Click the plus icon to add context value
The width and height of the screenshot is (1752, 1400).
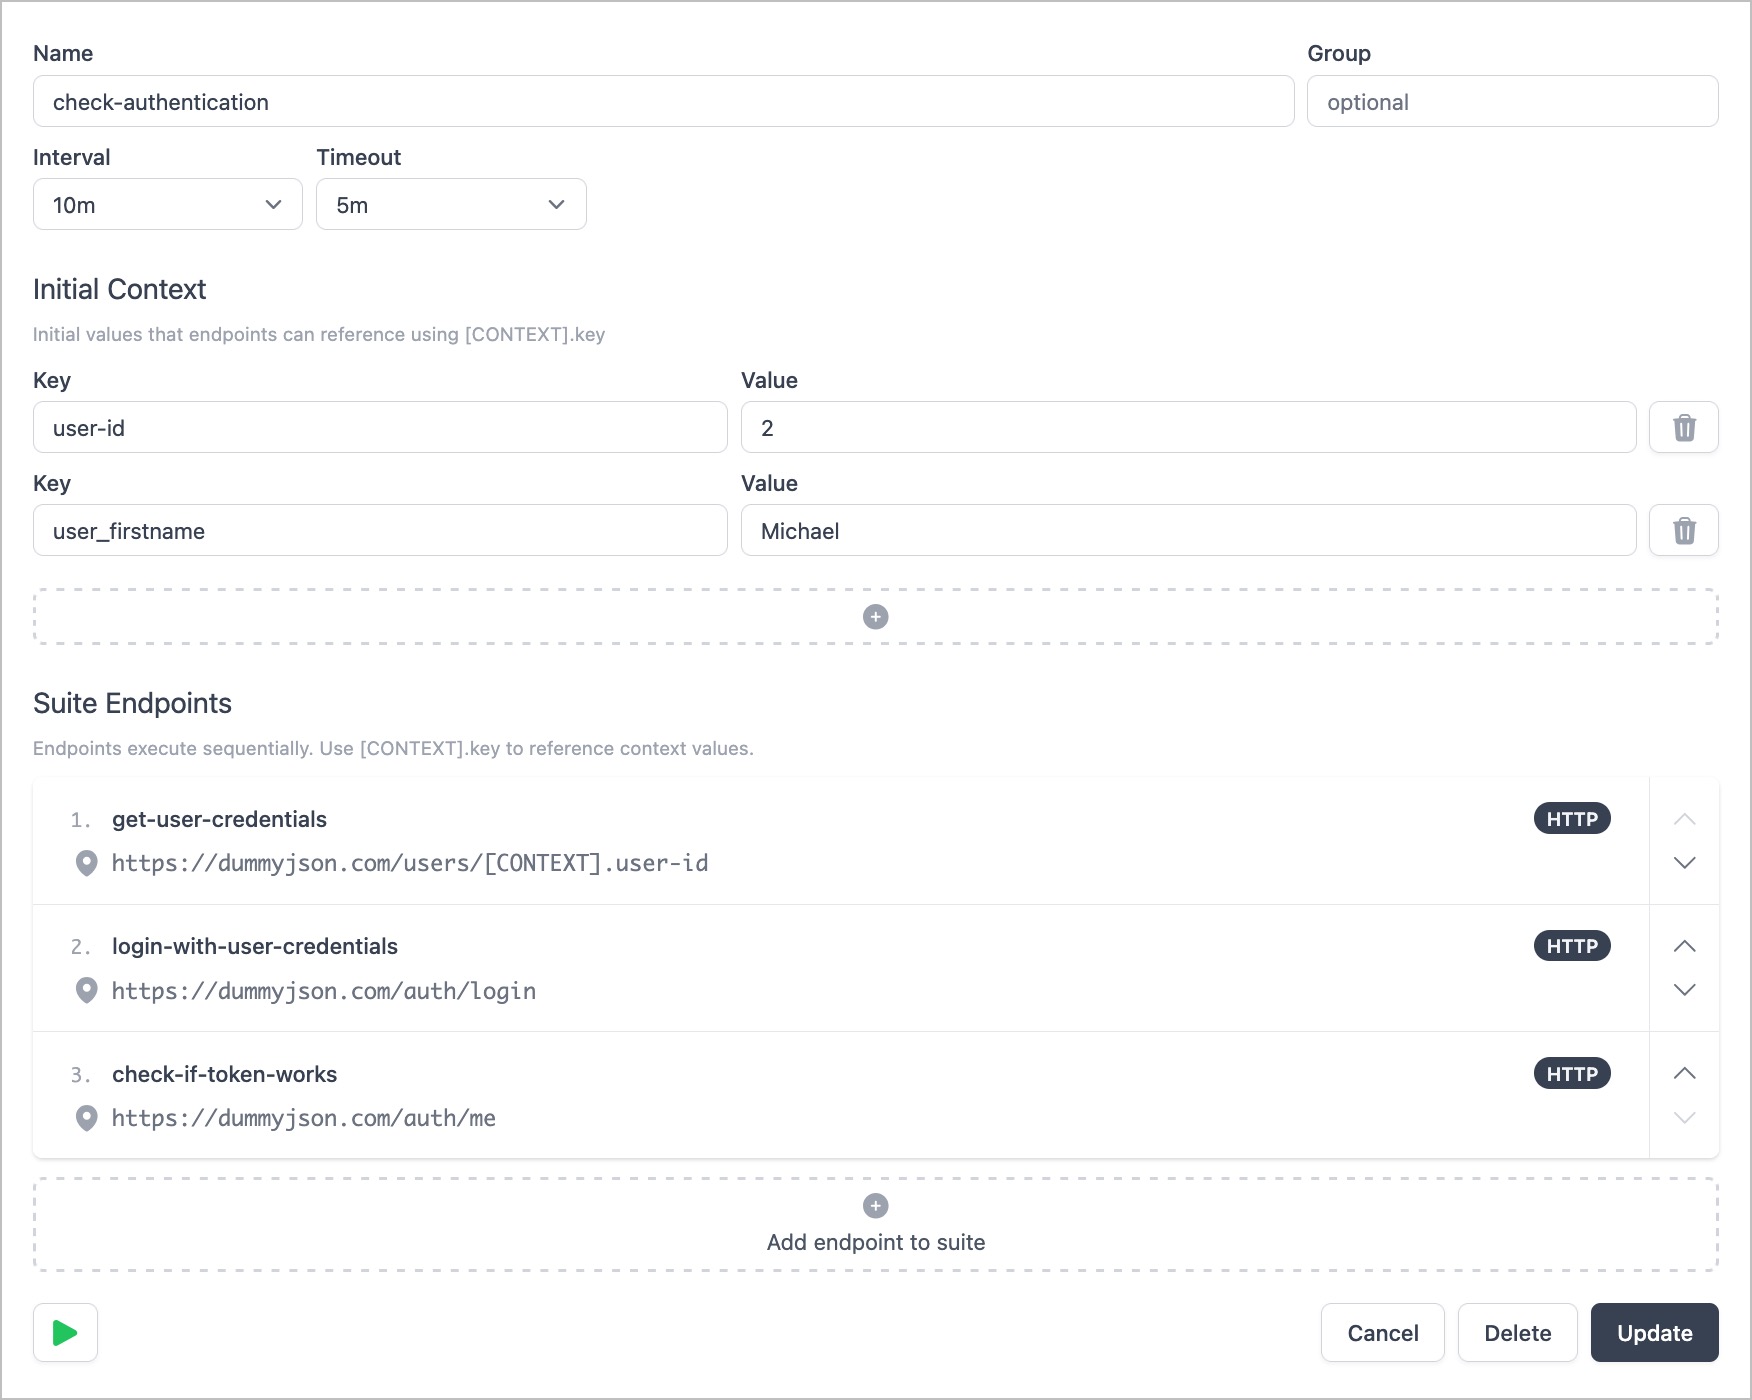pyautogui.click(x=875, y=616)
